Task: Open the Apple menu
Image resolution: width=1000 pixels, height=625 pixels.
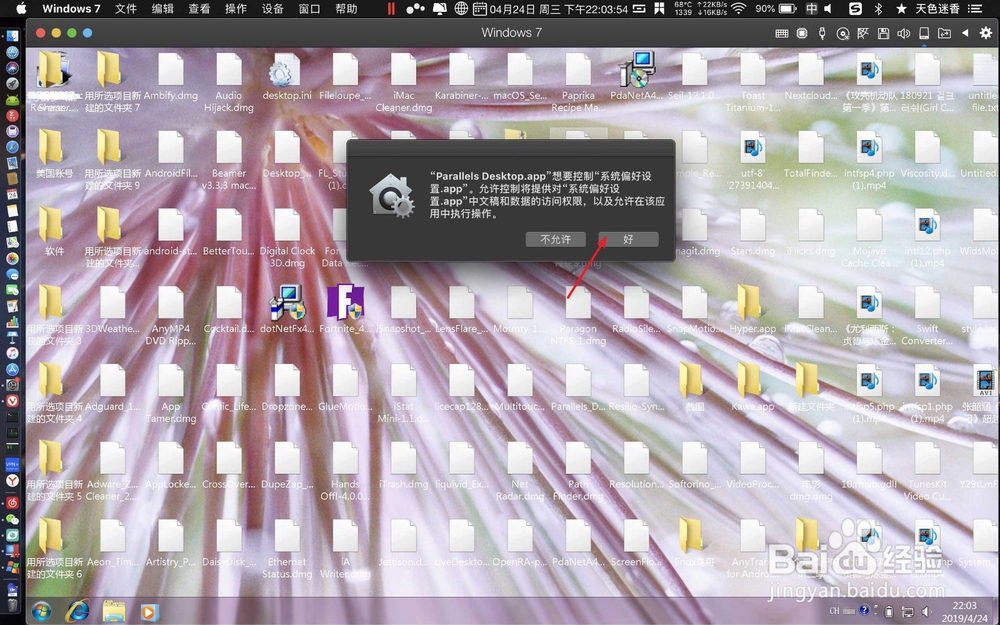Action: click(x=21, y=8)
